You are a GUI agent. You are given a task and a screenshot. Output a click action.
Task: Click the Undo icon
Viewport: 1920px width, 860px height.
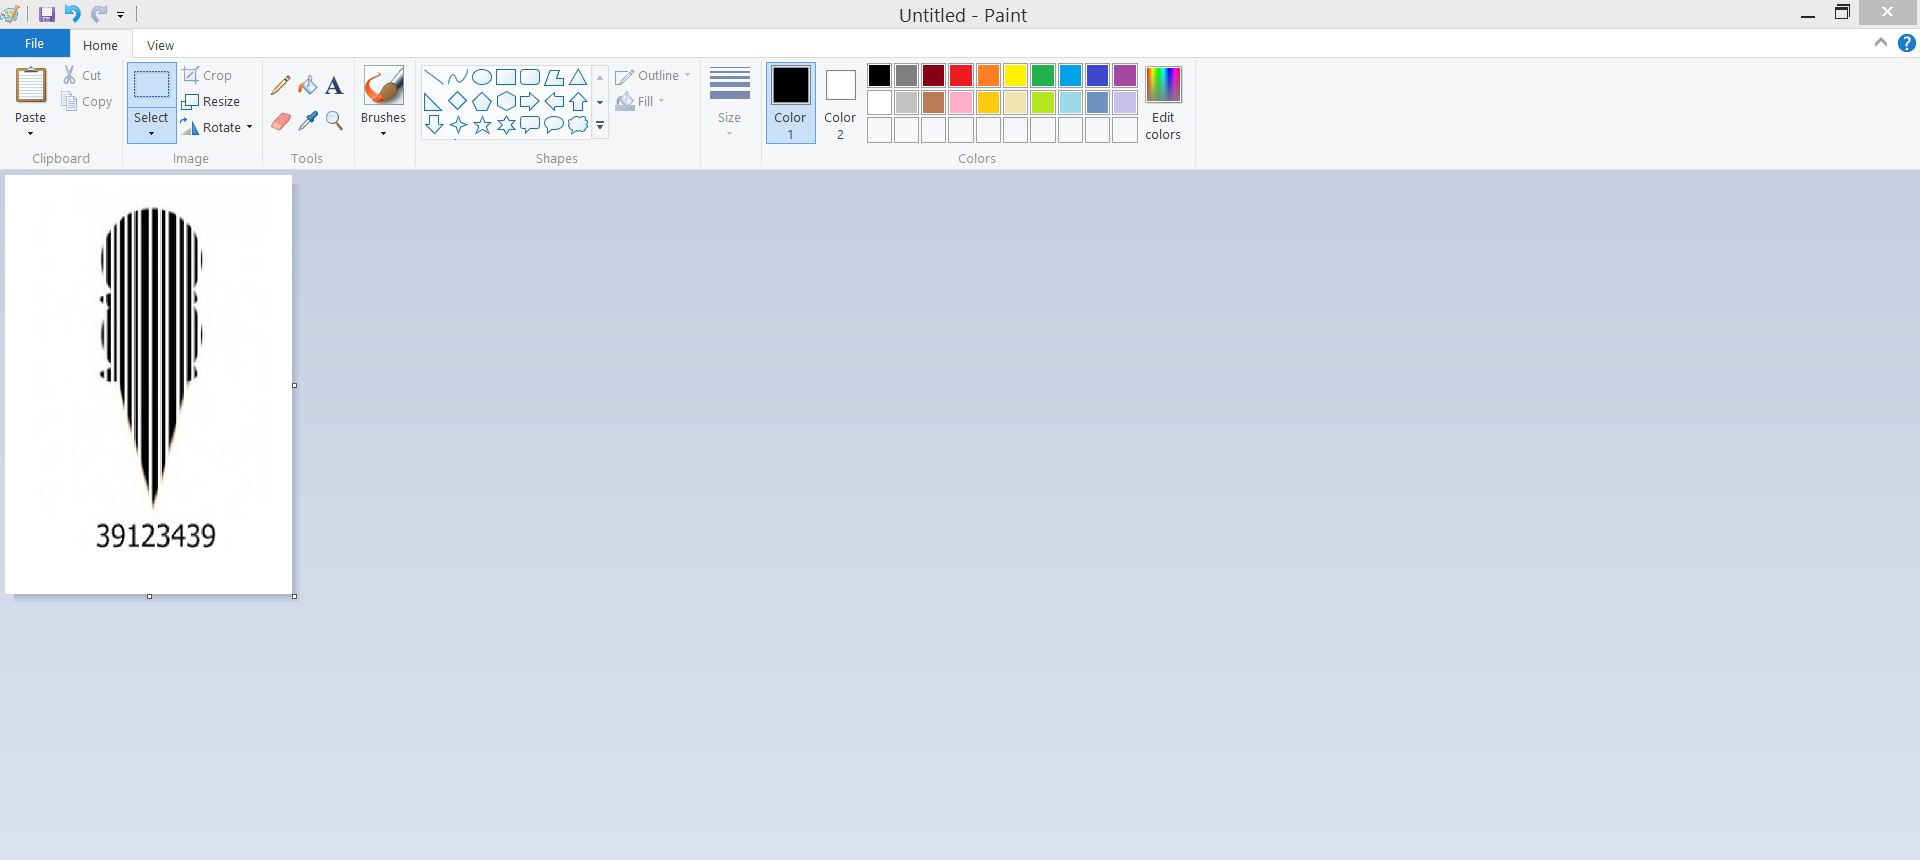pyautogui.click(x=72, y=14)
